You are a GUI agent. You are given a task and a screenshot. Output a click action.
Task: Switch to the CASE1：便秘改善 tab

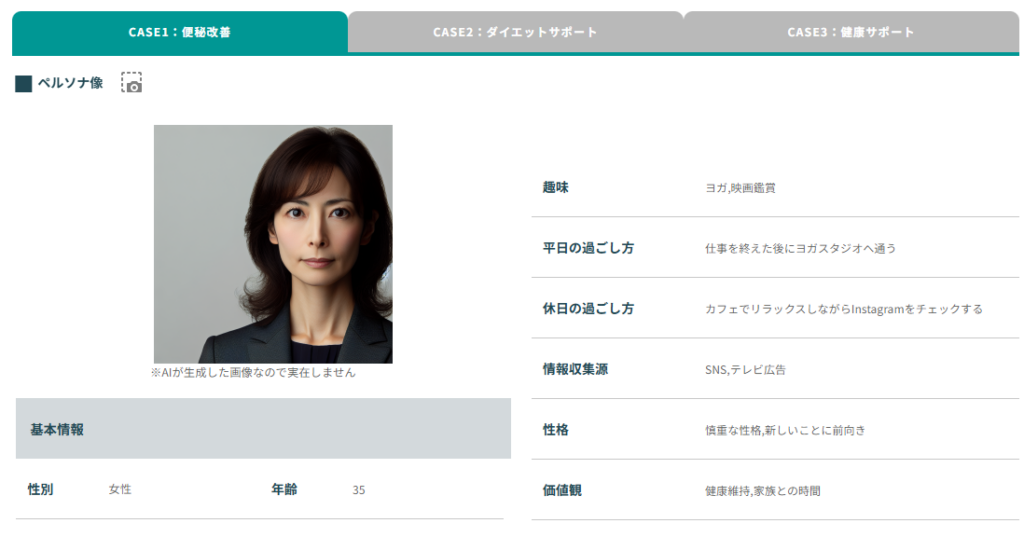180,32
